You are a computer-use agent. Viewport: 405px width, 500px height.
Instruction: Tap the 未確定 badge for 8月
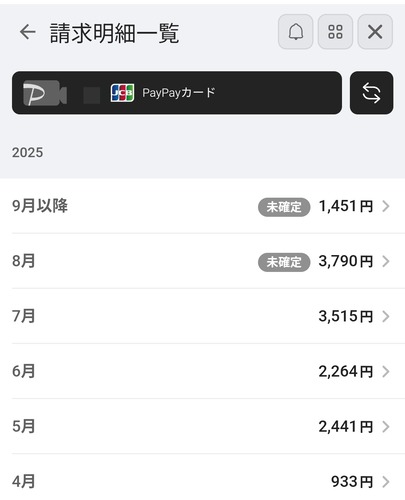click(x=284, y=262)
